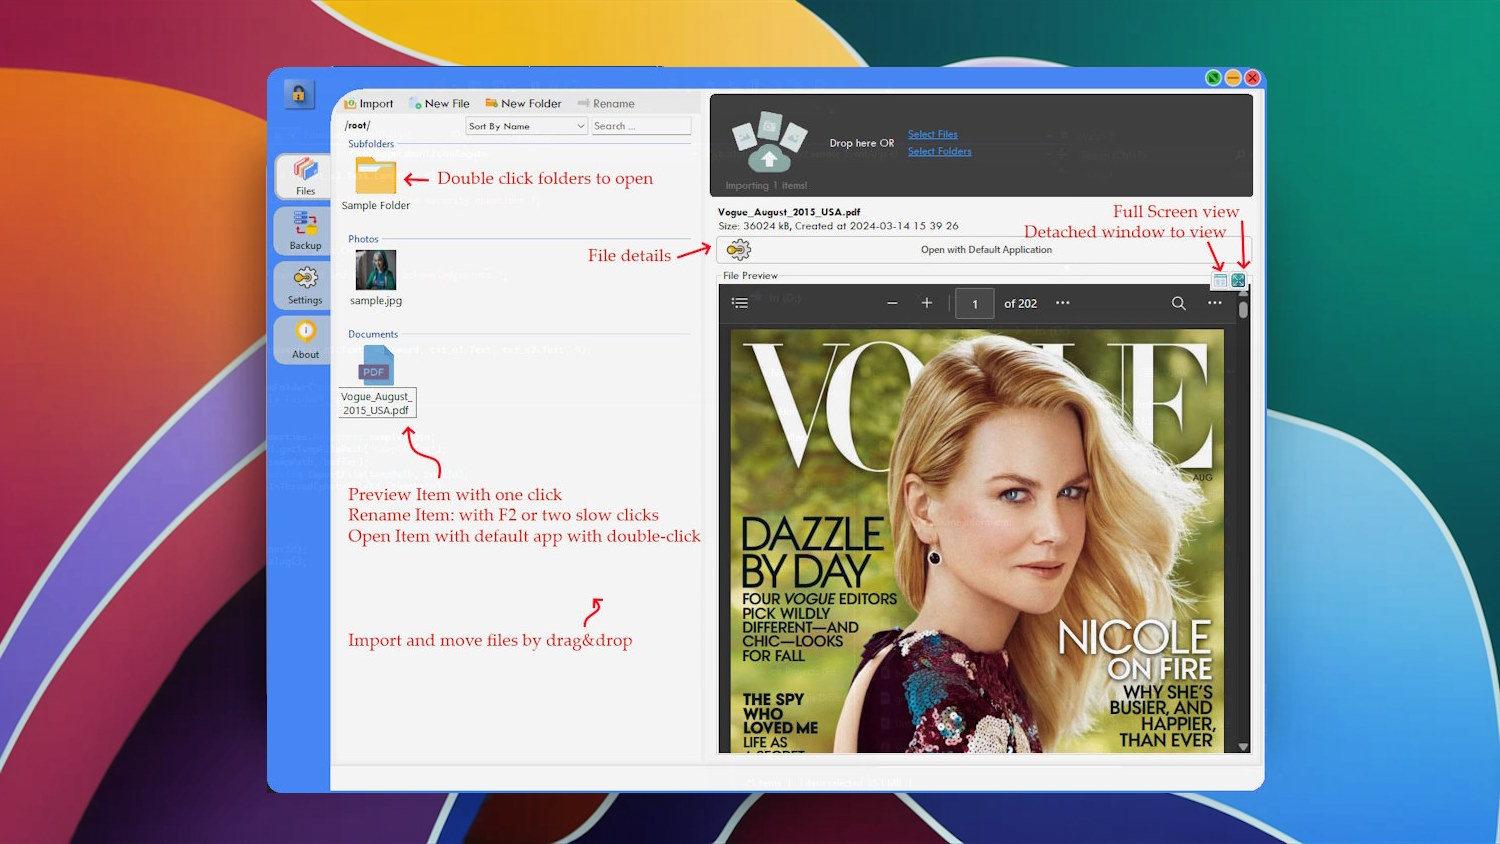Click the Select Files link
1500x844 pixels.
click(x=933, y=134)
